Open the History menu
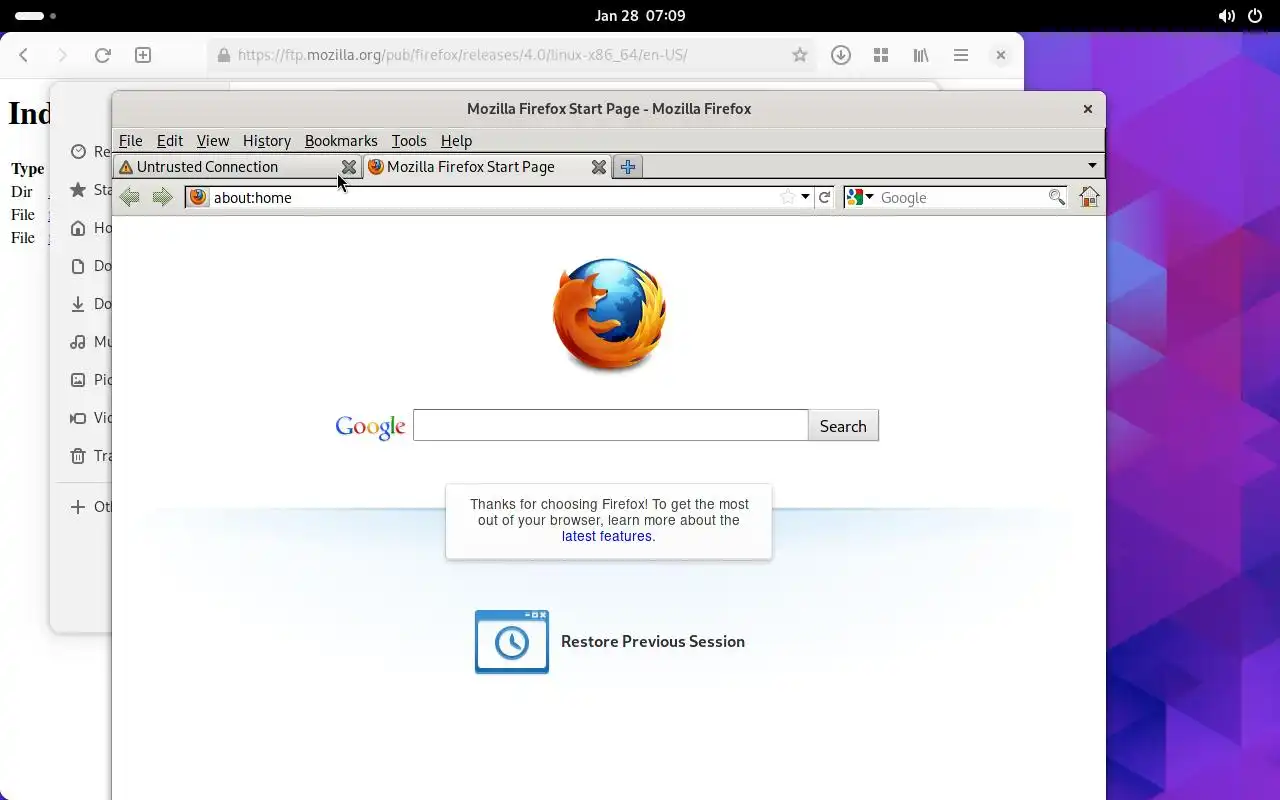Viewport: 1280px width, 800px height. pyautogui.click(x=267, y=141)
